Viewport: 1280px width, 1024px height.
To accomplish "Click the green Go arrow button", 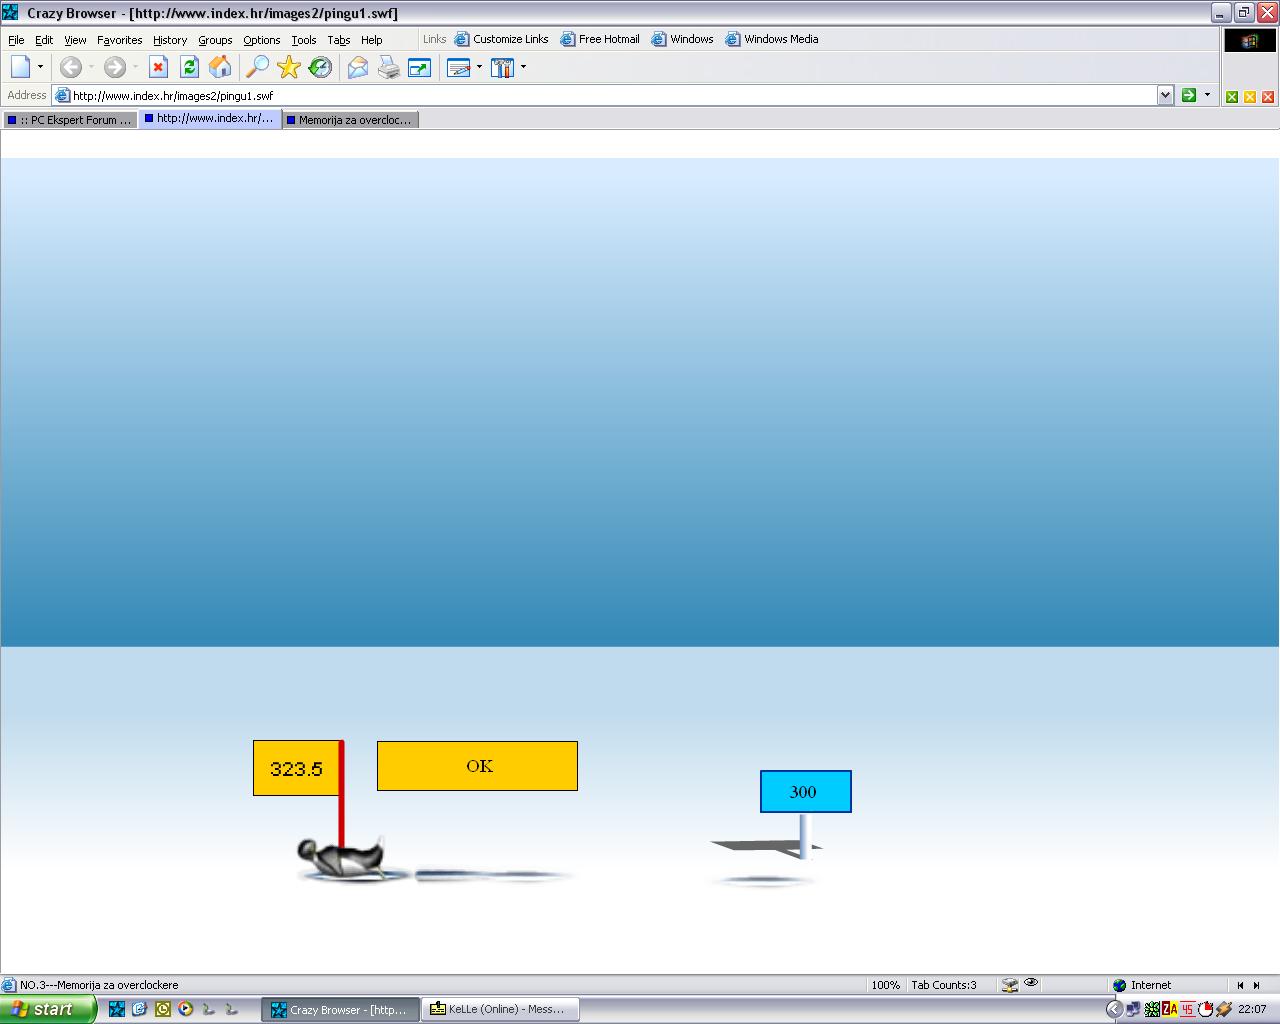I will point(1188,95).
